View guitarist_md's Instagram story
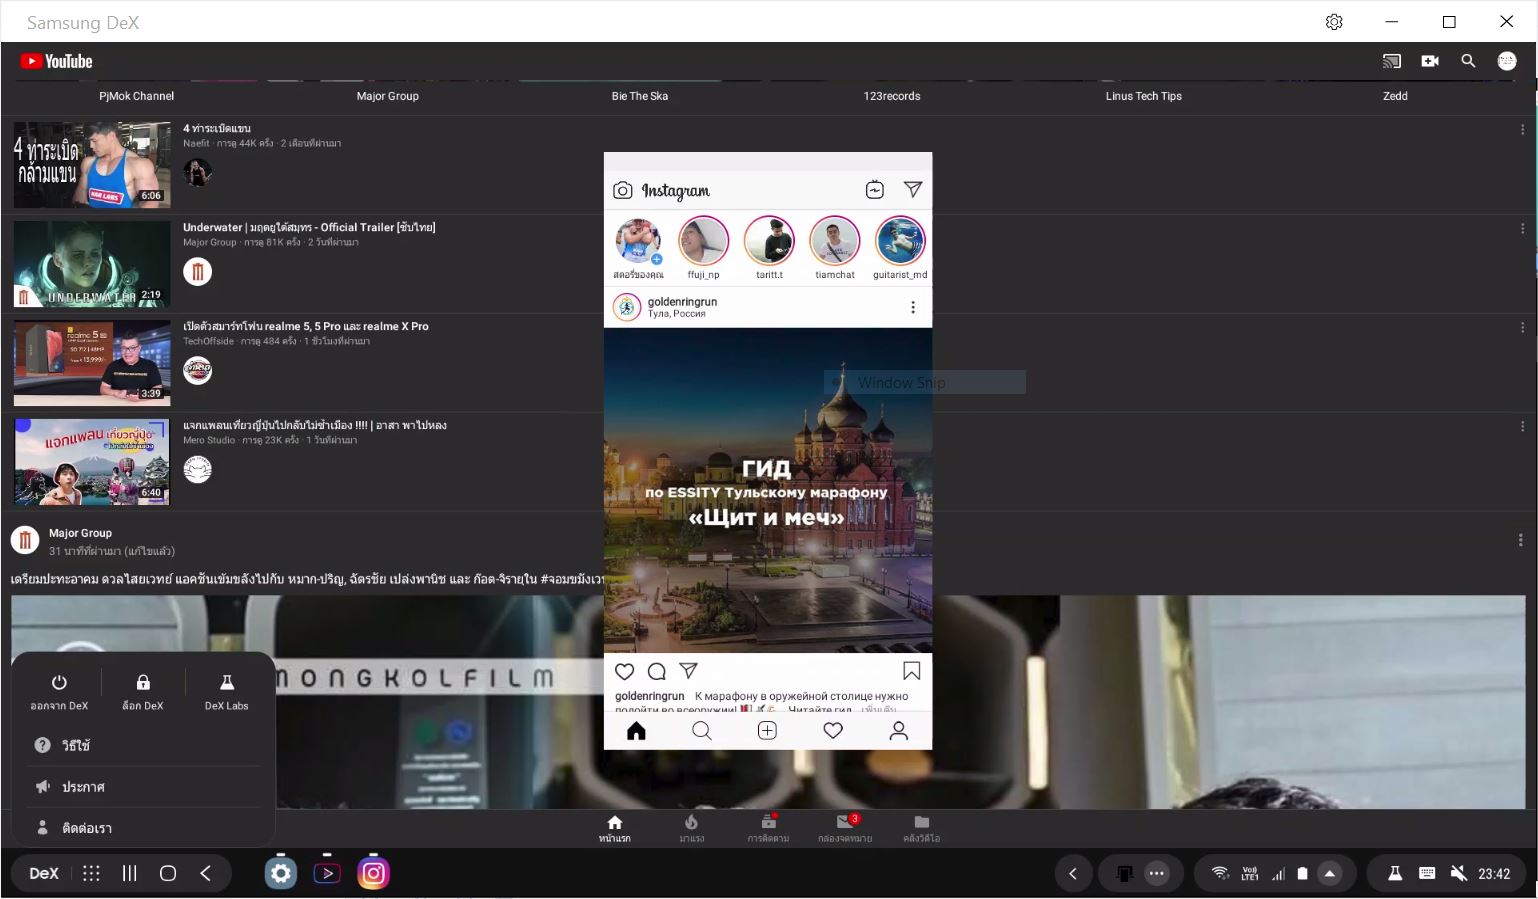The width and height of the screenshot is (1538, 899). click(900, 241)
